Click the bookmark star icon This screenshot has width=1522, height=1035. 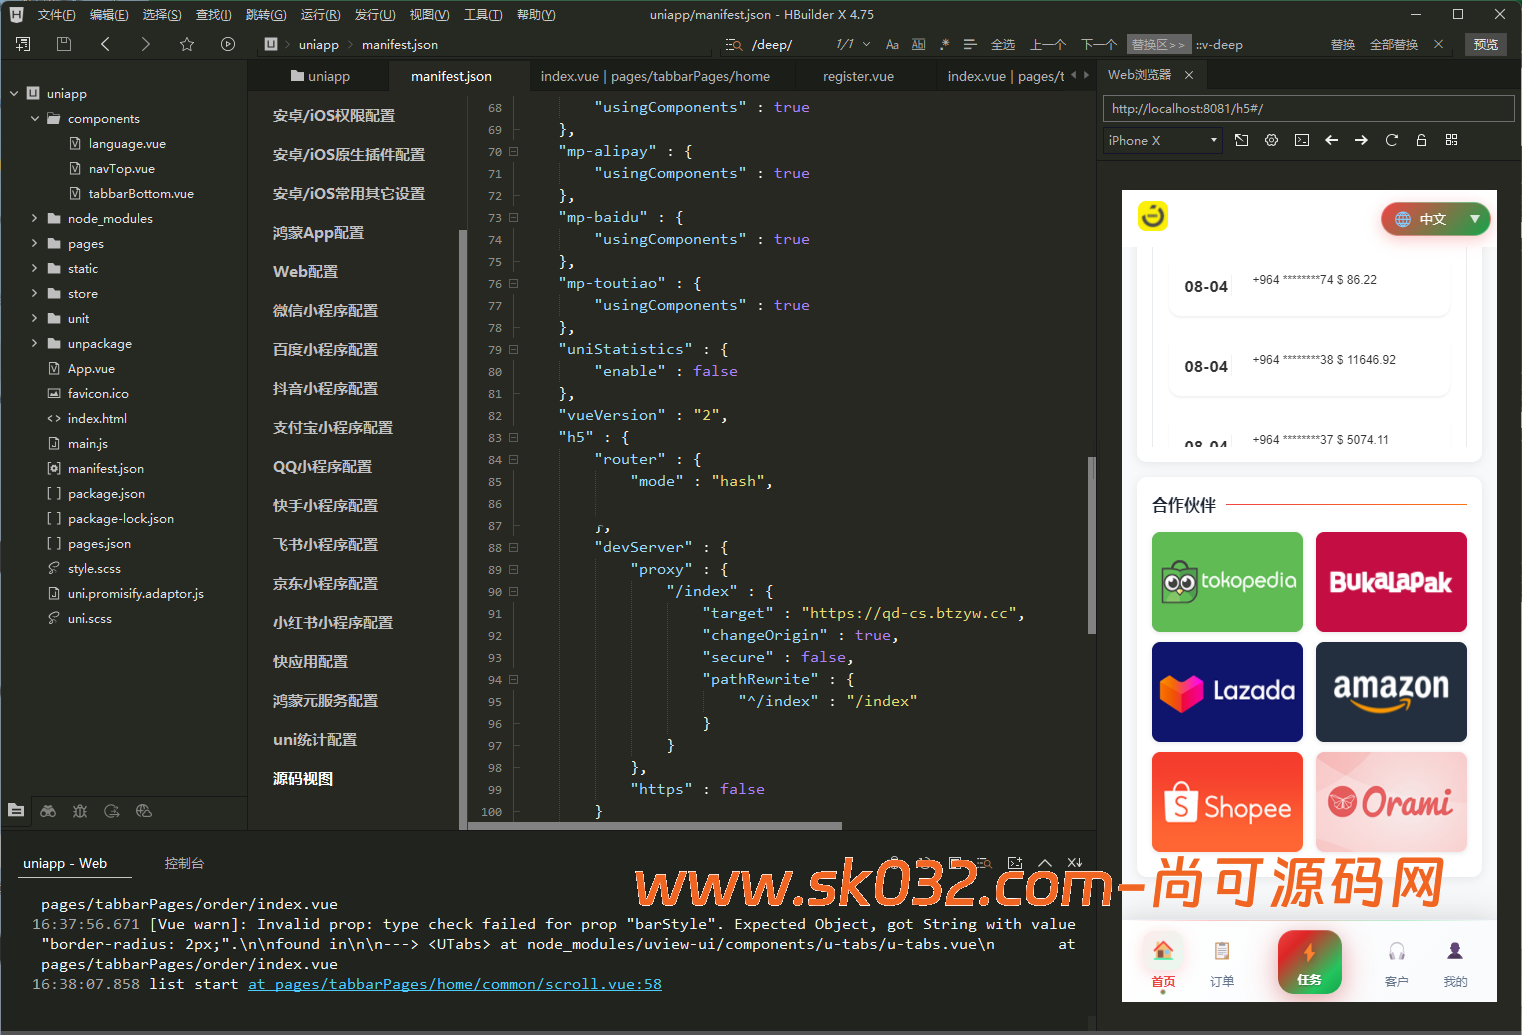tap(187, 44)
